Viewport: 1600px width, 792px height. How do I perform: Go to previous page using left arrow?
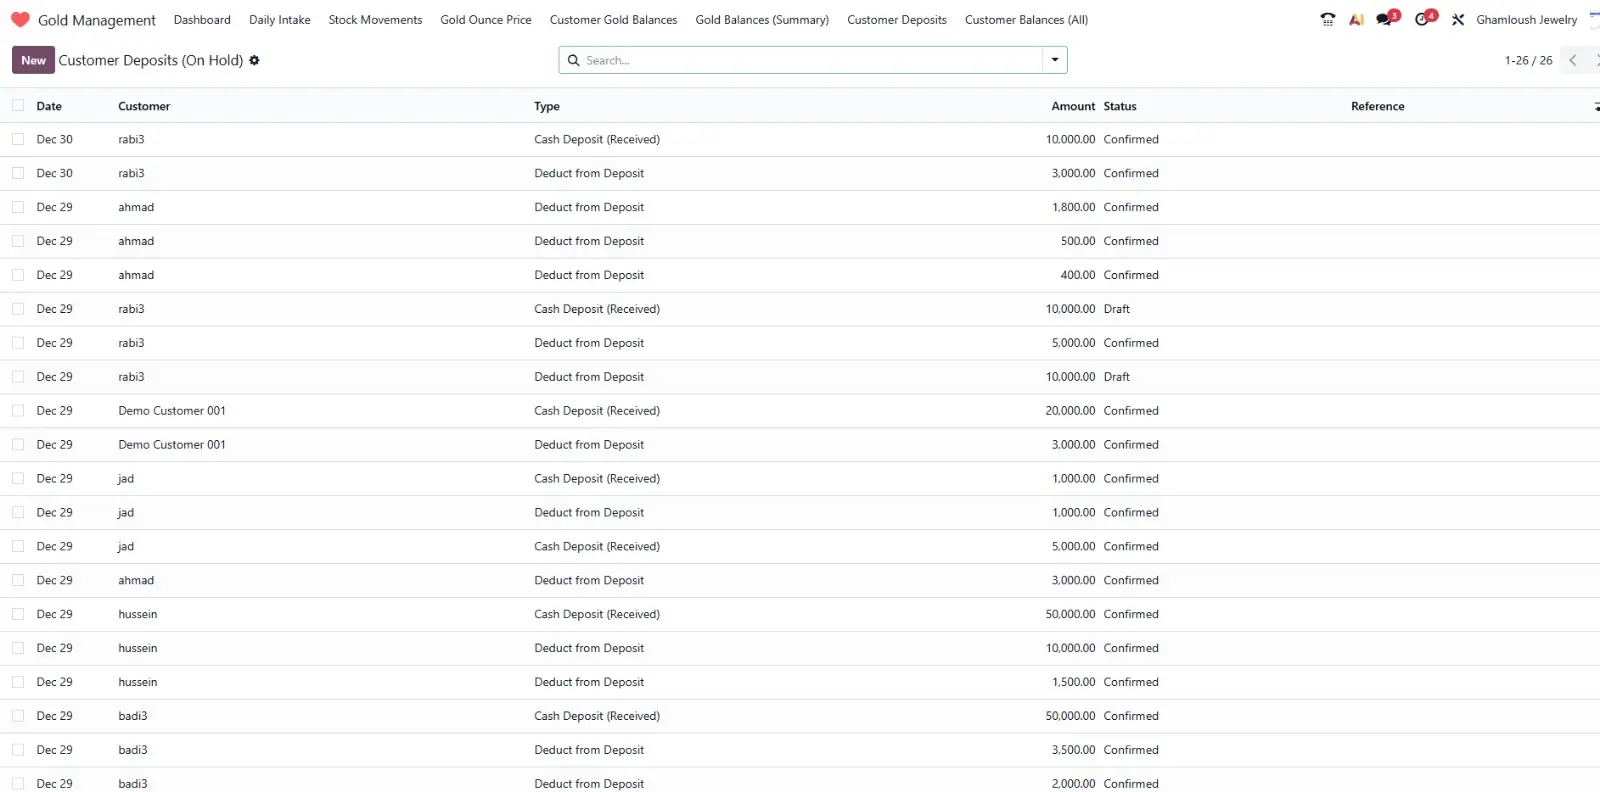[x=1573, y=60]
